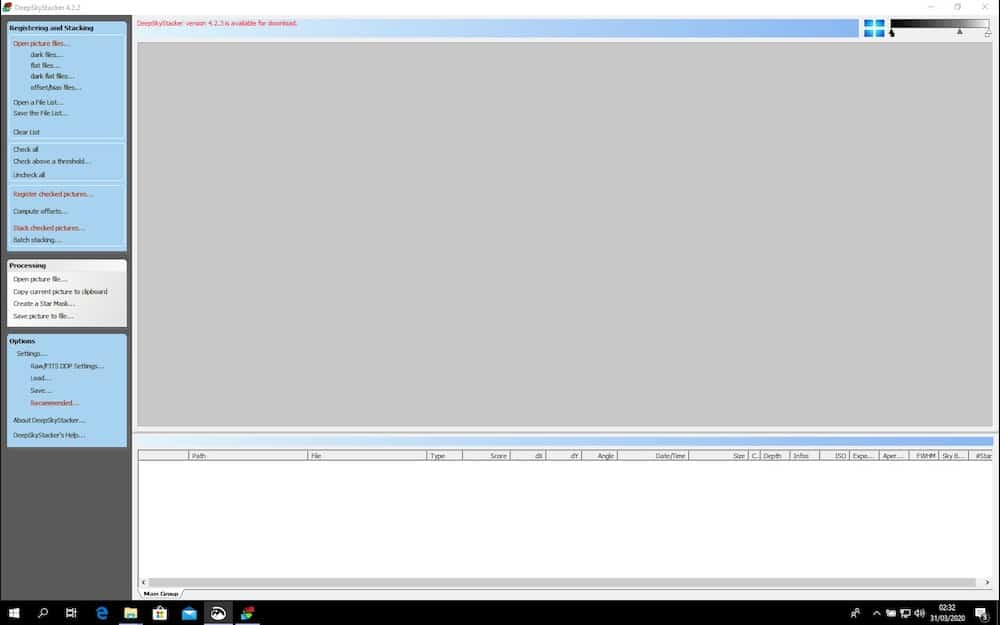Click the new version available for download notice

217,24
